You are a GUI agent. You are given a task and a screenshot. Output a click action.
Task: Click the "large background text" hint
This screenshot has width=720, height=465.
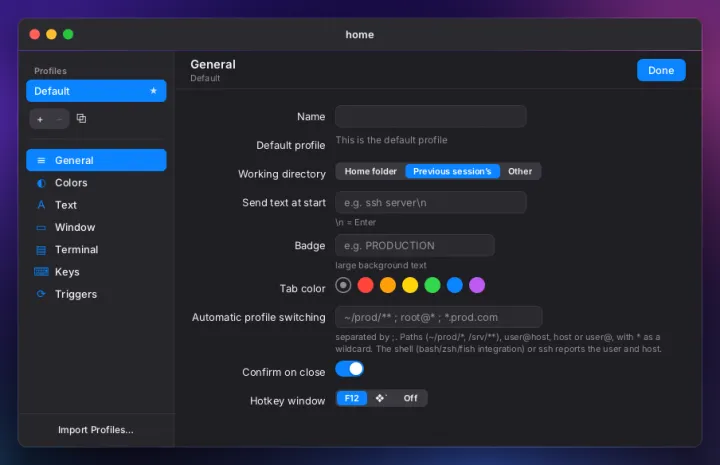381,265
